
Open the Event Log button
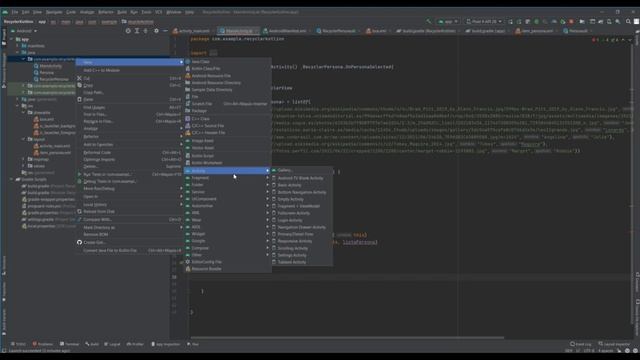click(x=581, y=344)
